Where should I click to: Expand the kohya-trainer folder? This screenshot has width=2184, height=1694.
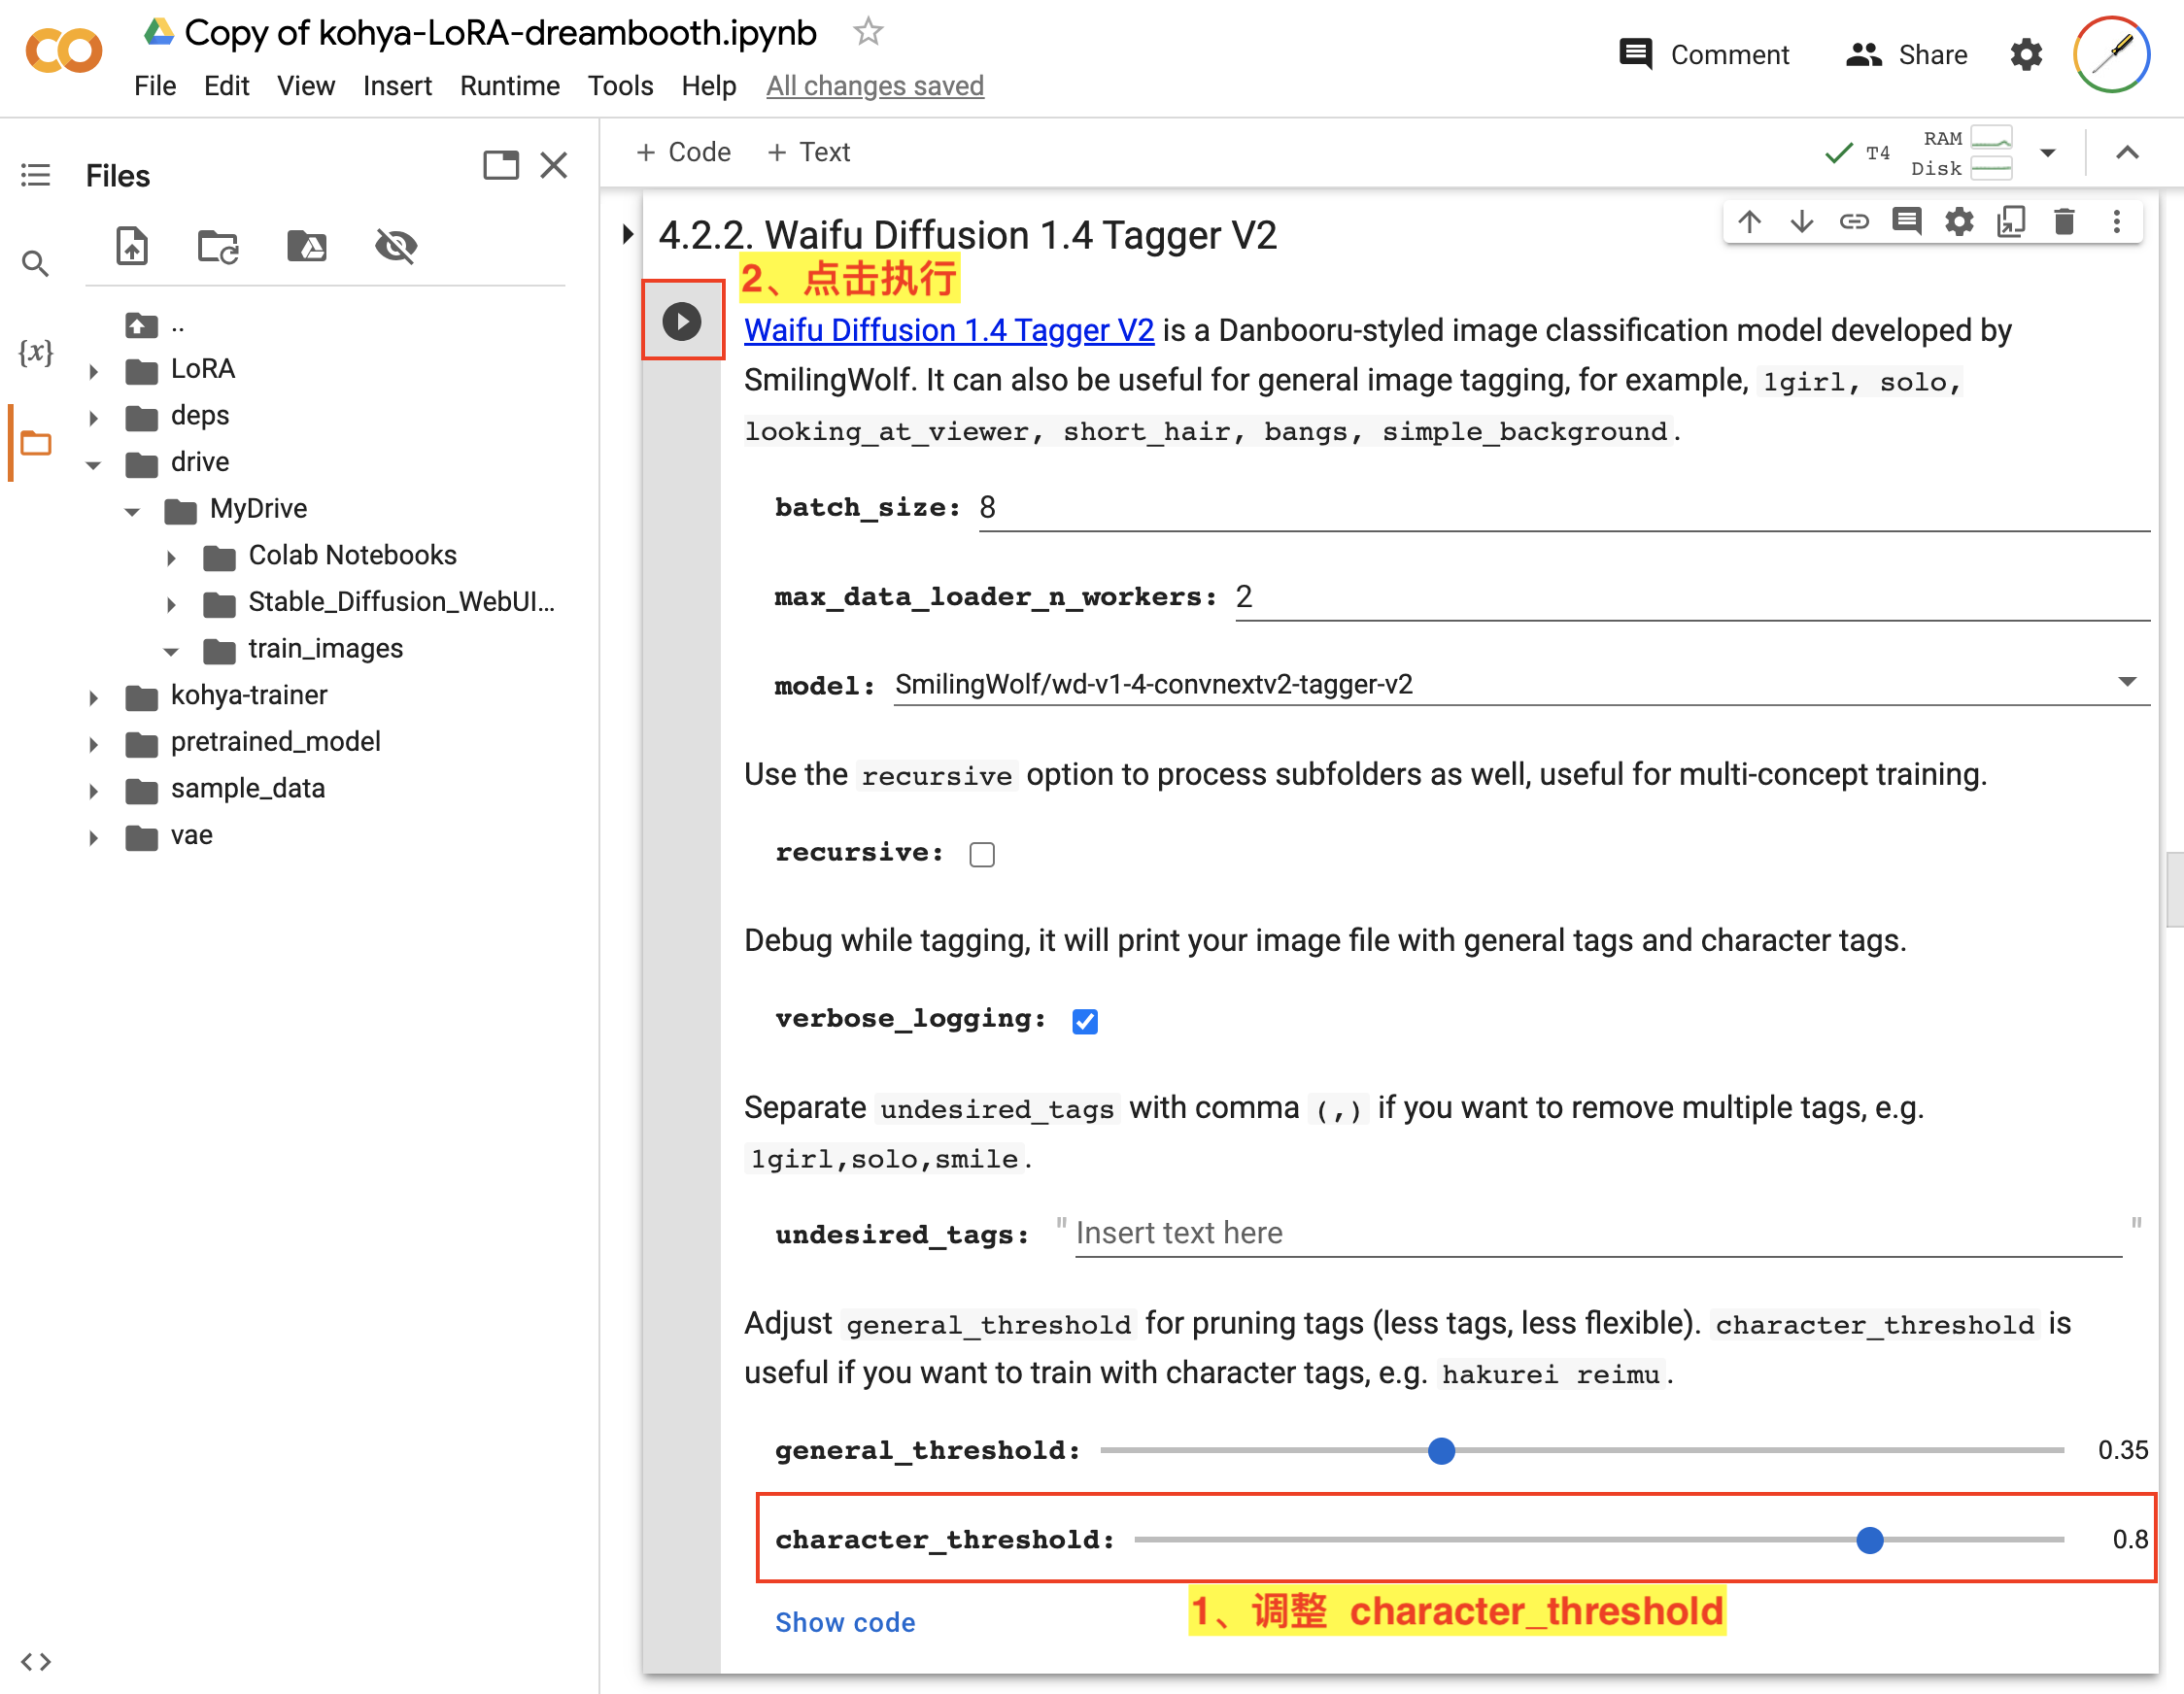[x=93, y=697]
